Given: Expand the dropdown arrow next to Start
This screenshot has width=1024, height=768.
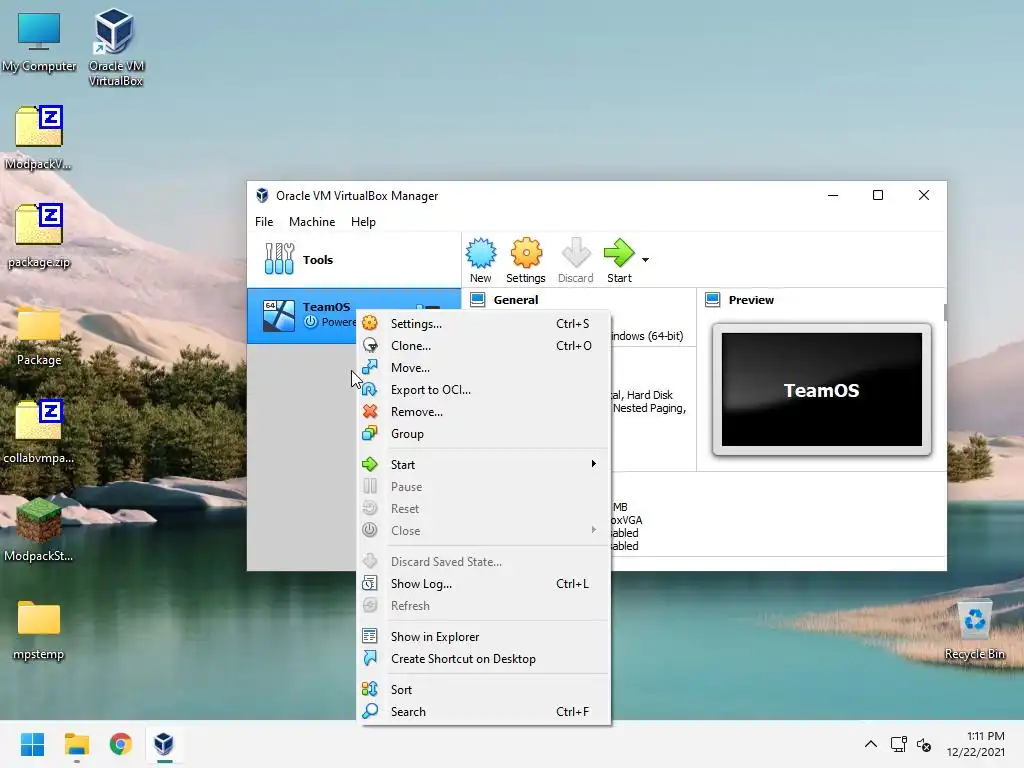Looking at the screenshot, I should [645, 260].
